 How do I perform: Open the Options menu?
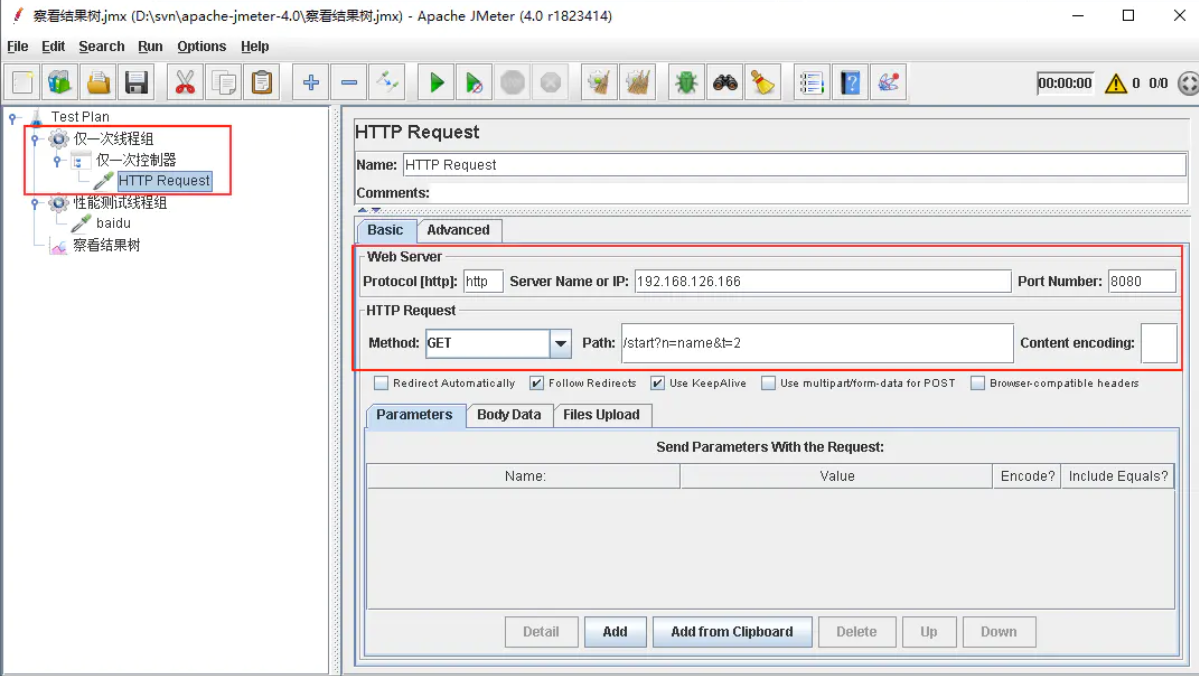(x=202, y=47)
